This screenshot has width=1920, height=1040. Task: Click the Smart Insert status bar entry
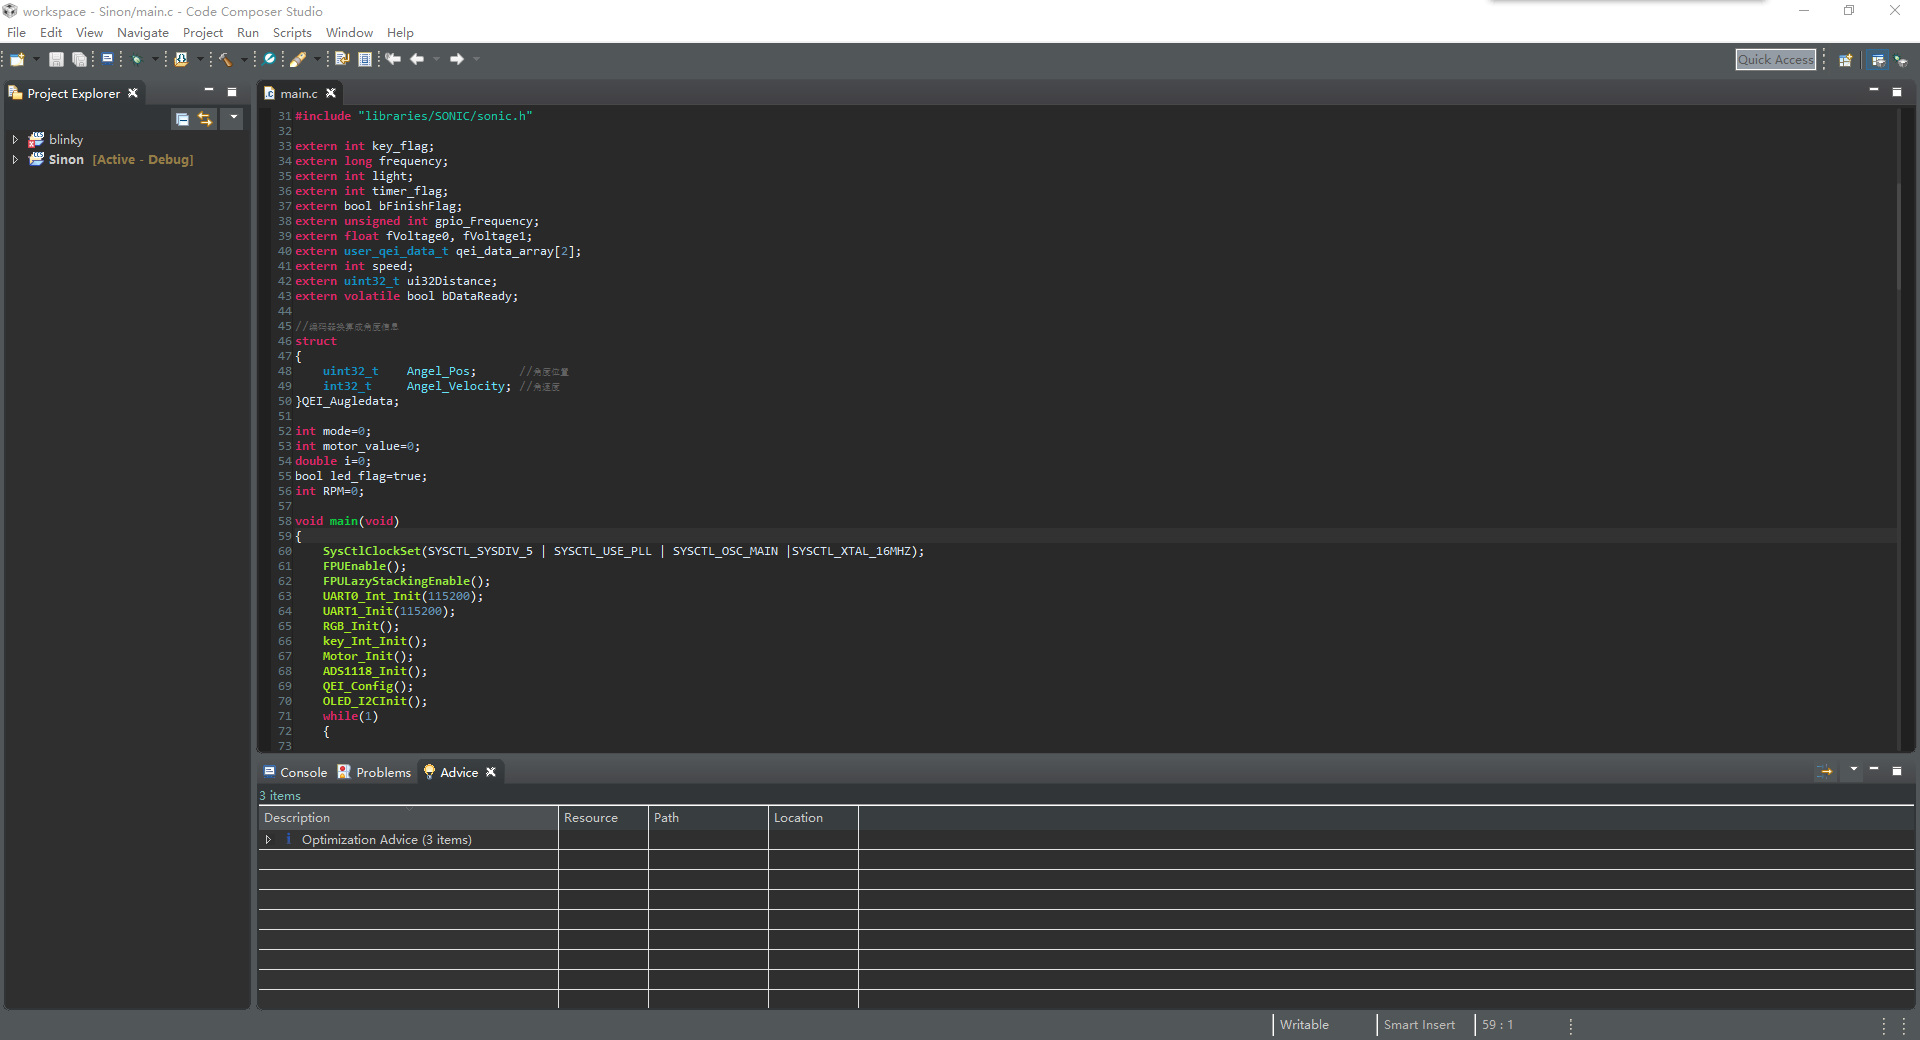(x=1419, y=1025)
